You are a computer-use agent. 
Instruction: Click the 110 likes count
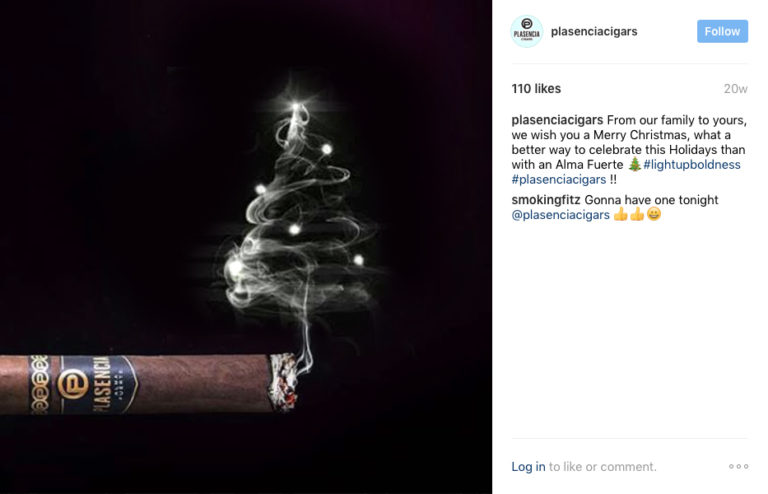point(536,89)
